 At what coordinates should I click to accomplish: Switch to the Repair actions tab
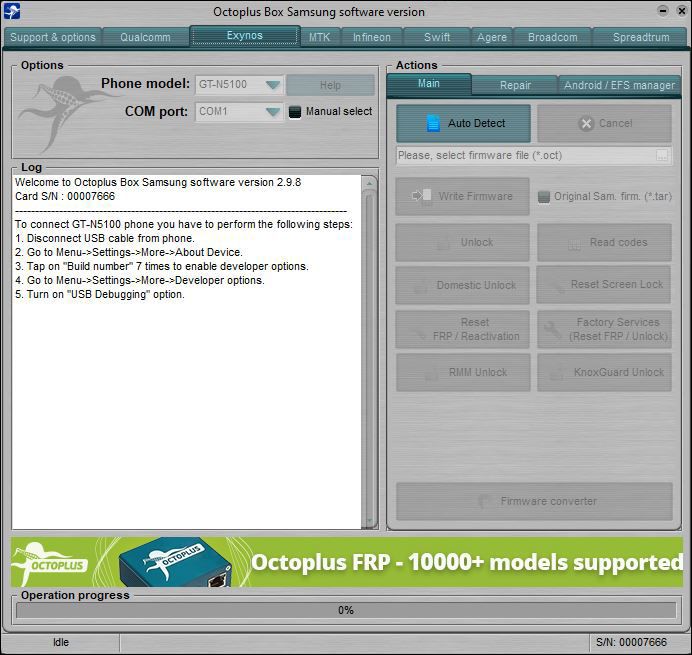[x=515, y=85]
